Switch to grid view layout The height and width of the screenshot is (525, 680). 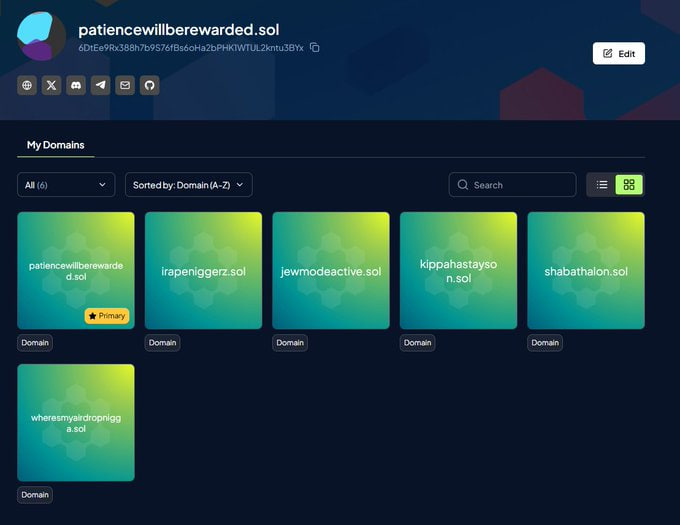click(629, 185)
